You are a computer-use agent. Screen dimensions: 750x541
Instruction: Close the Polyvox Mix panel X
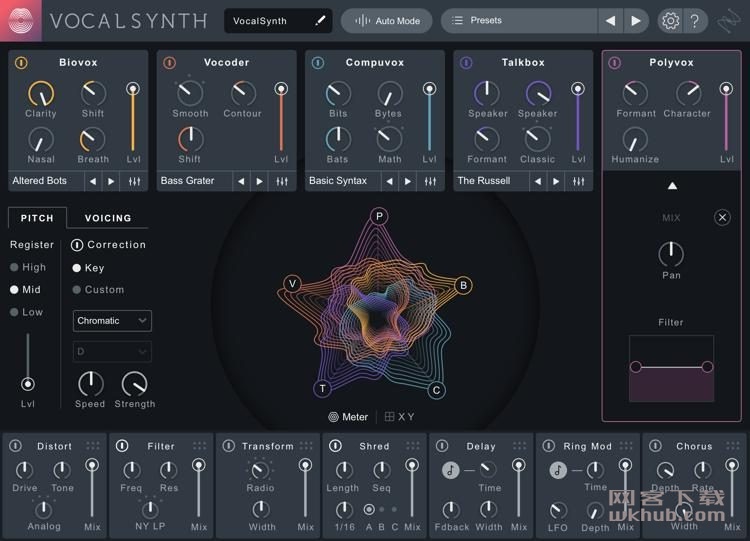pos(722,218)
